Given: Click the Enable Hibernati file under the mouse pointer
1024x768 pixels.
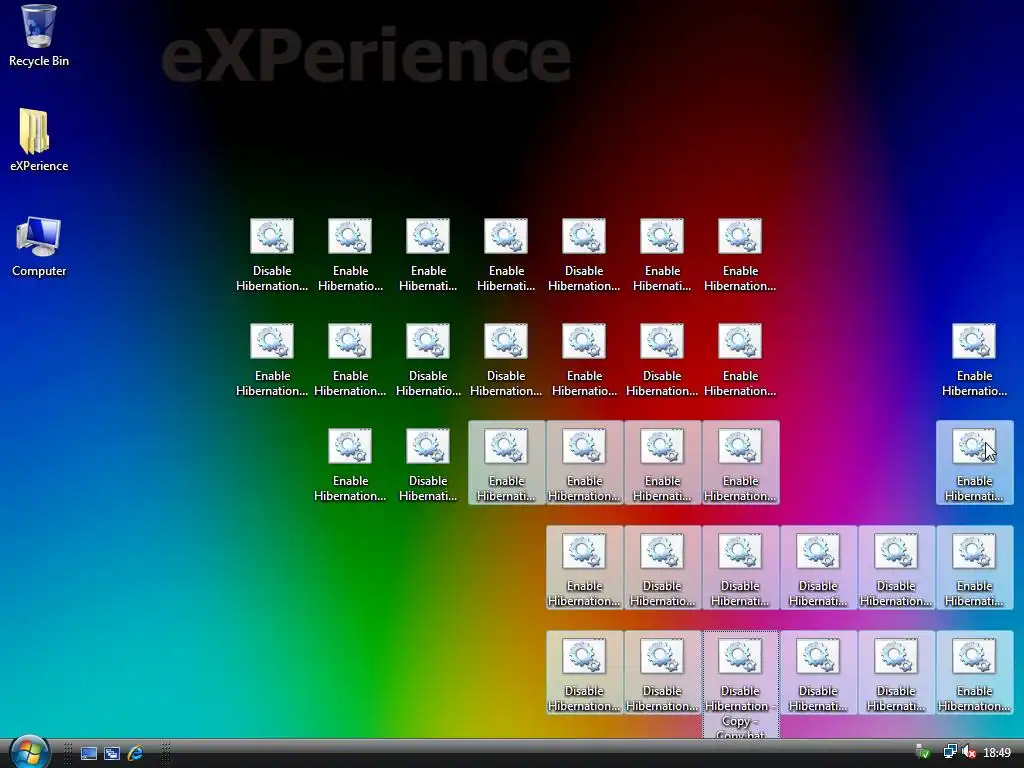Looking at the screenshot, I should tap(974, 462).
